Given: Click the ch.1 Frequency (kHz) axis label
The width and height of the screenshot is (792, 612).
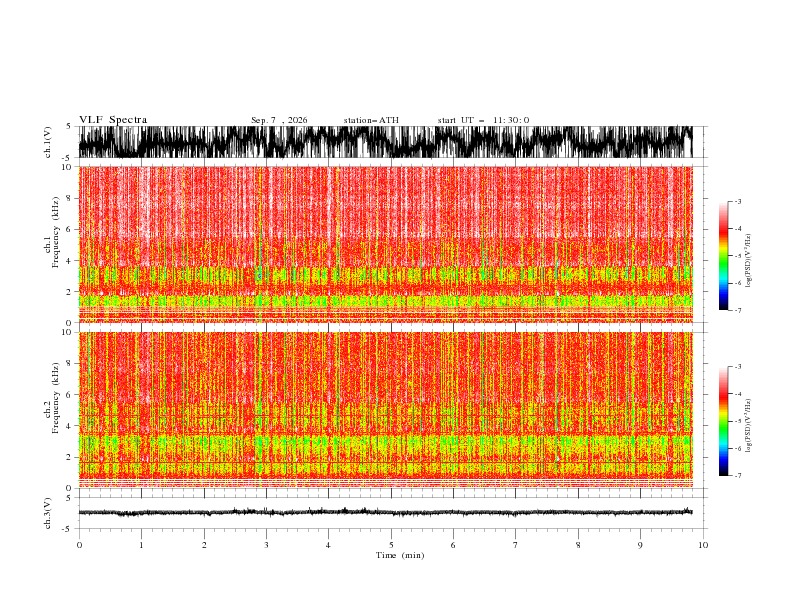Looking at the screenshot, I should click(x=51, y=244).
